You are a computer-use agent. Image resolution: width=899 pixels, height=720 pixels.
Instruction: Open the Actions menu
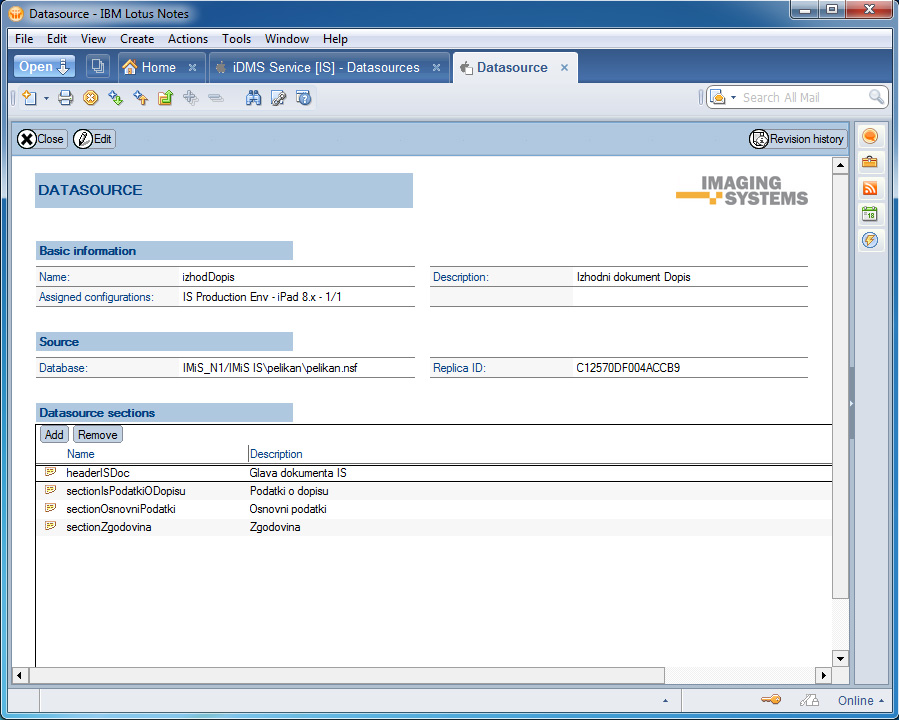(x=188, y=39)
